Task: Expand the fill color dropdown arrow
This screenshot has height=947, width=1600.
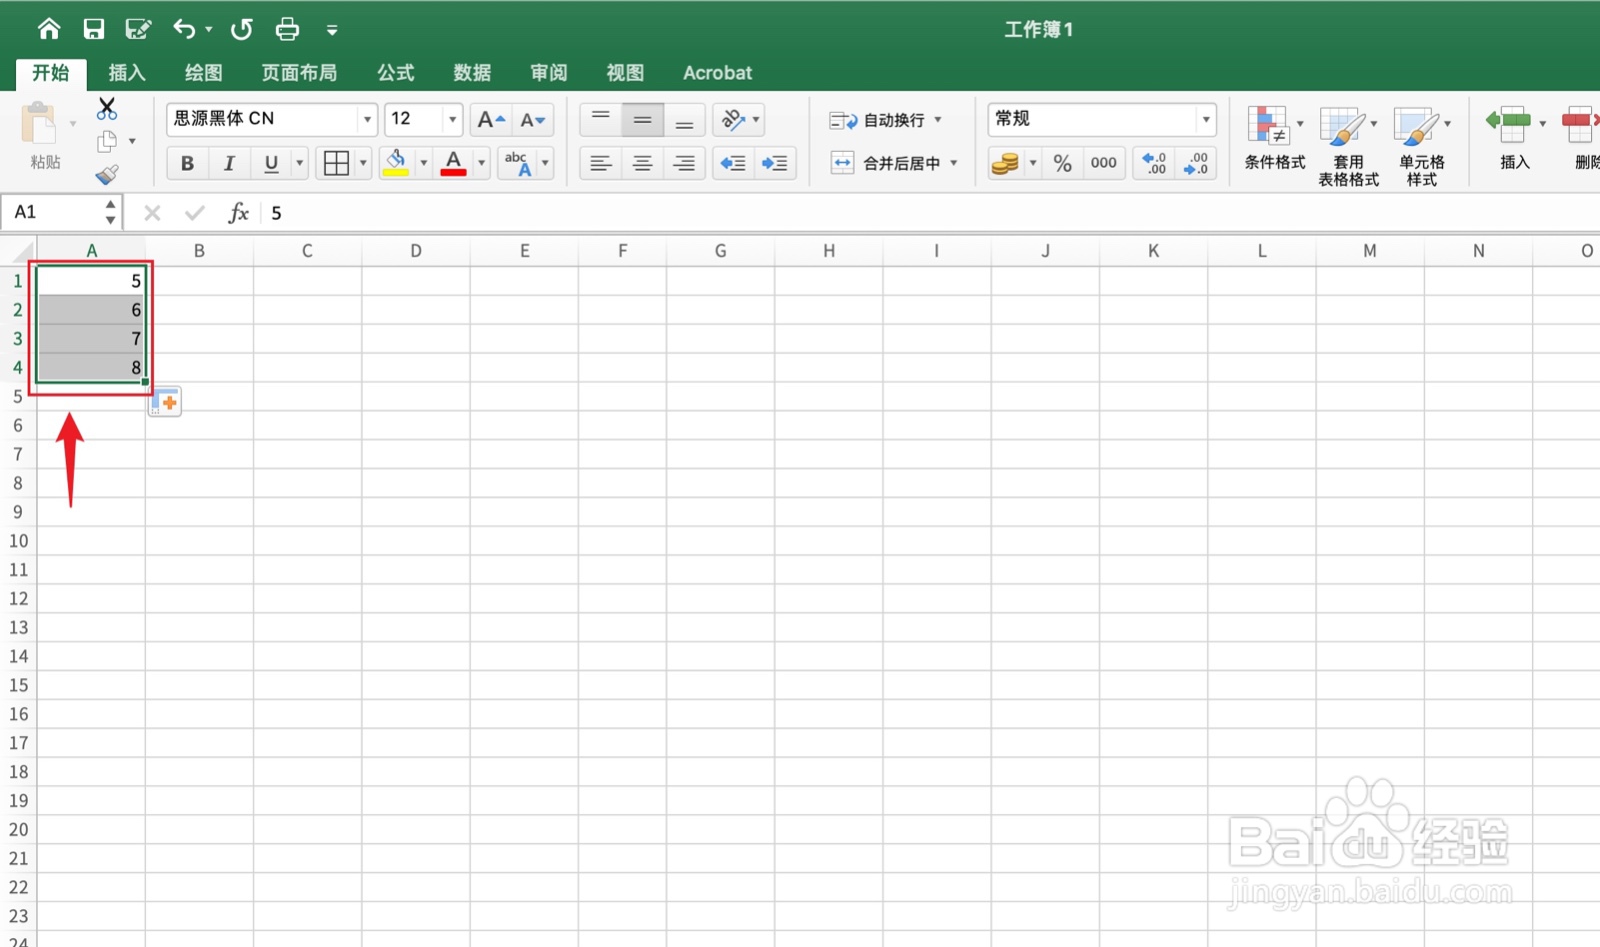Action: click(423, 163)
